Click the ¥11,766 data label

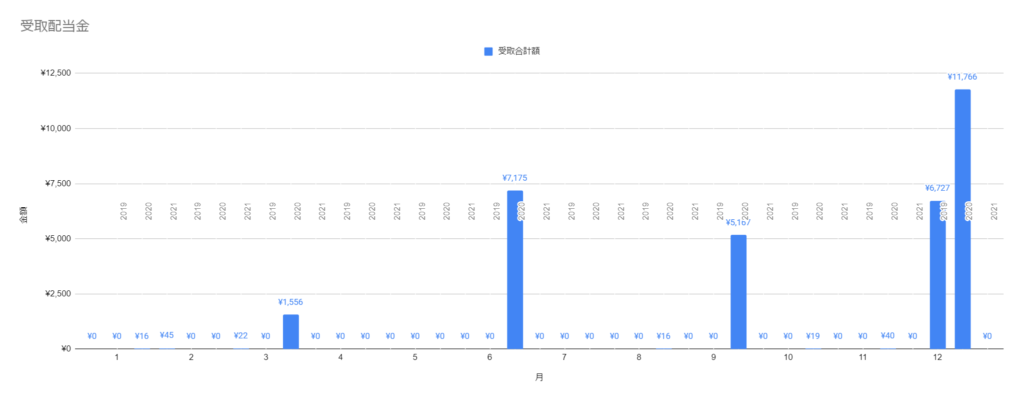963,76
